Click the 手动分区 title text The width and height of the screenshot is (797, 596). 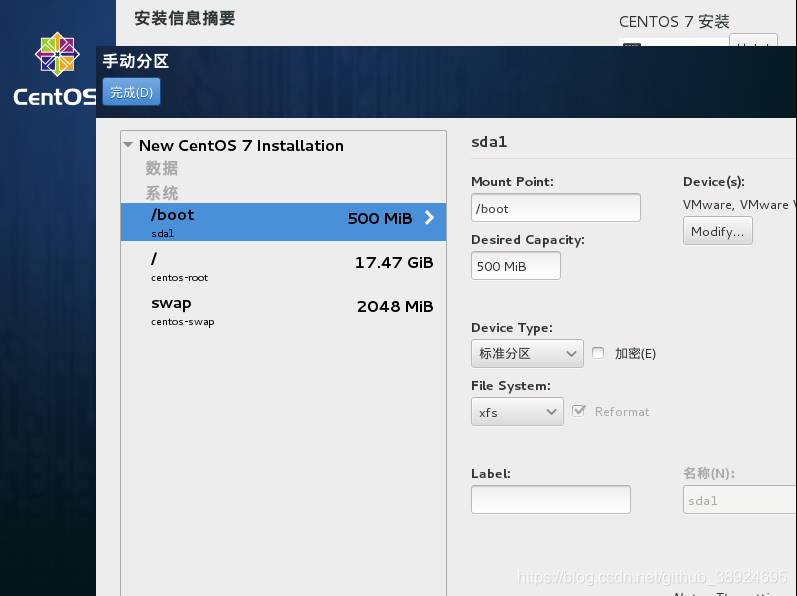point(135,61)
